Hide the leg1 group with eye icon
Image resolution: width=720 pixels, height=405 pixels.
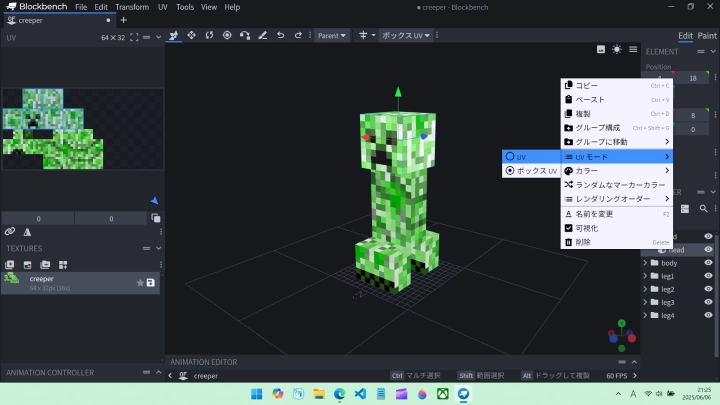pyautogui.click(x=708, y=276)
